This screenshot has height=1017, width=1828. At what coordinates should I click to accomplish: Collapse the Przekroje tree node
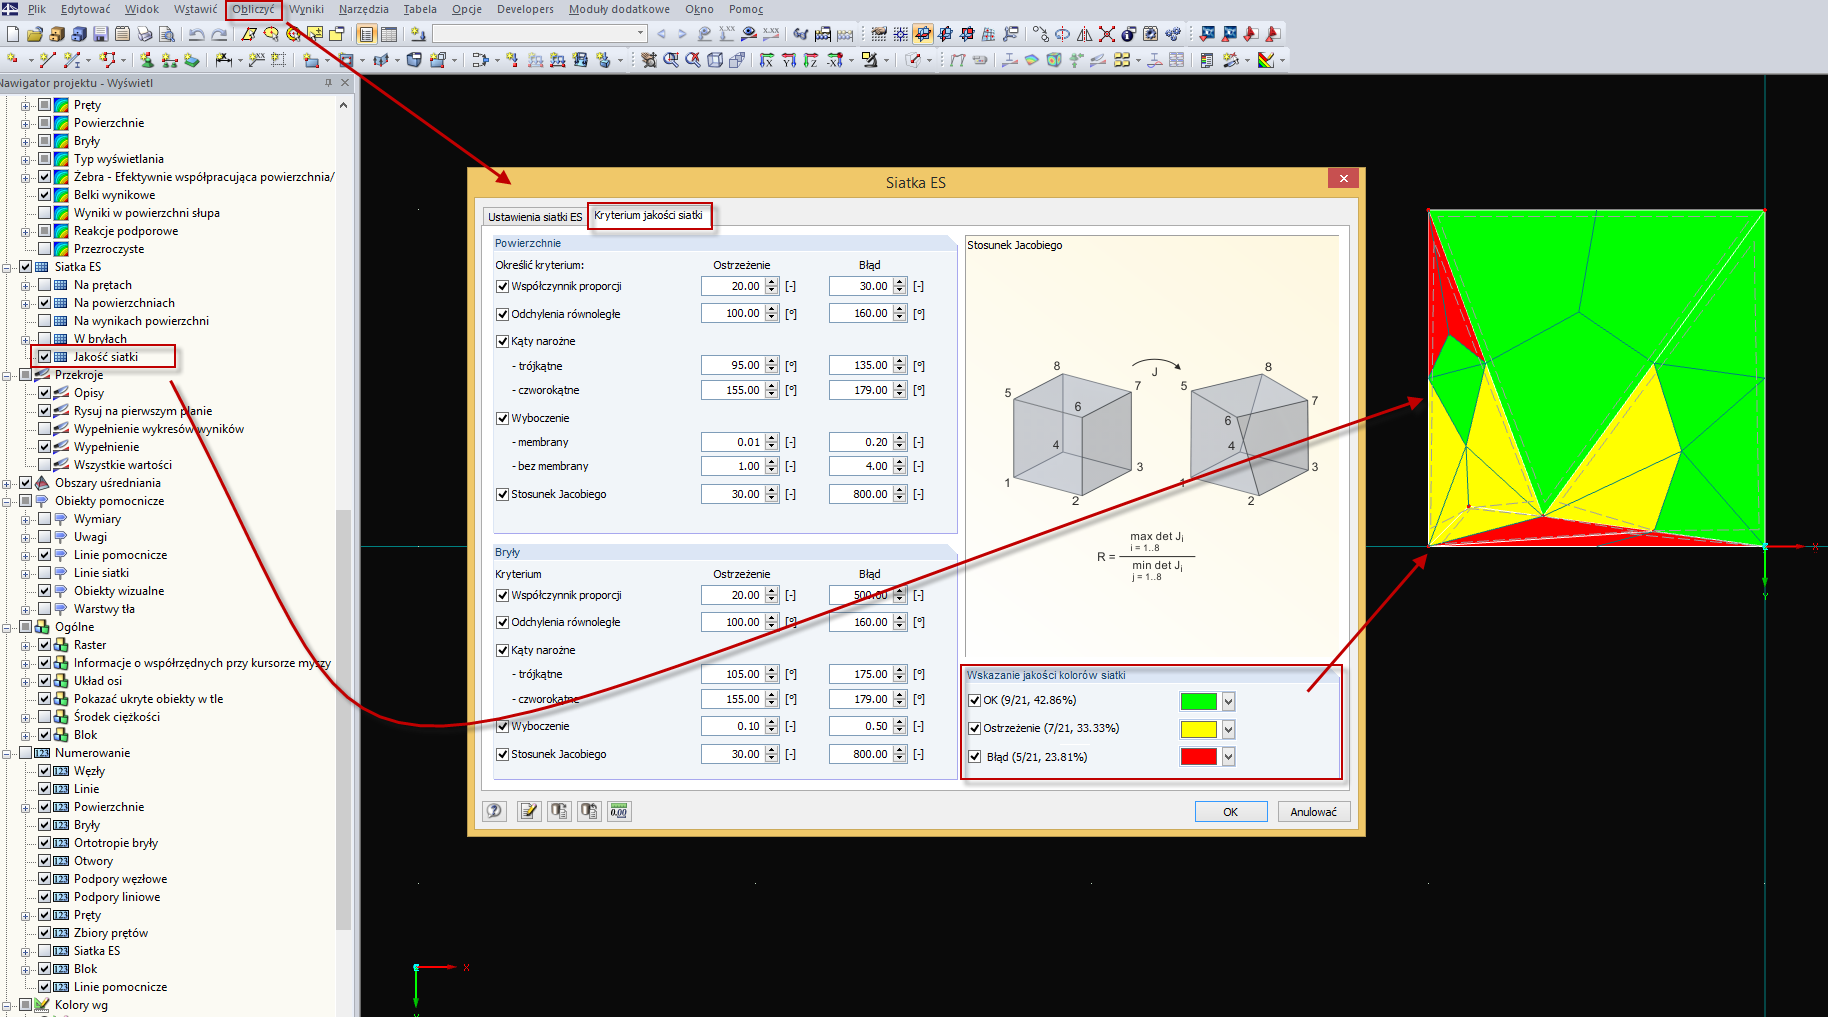tap(7, 375)
